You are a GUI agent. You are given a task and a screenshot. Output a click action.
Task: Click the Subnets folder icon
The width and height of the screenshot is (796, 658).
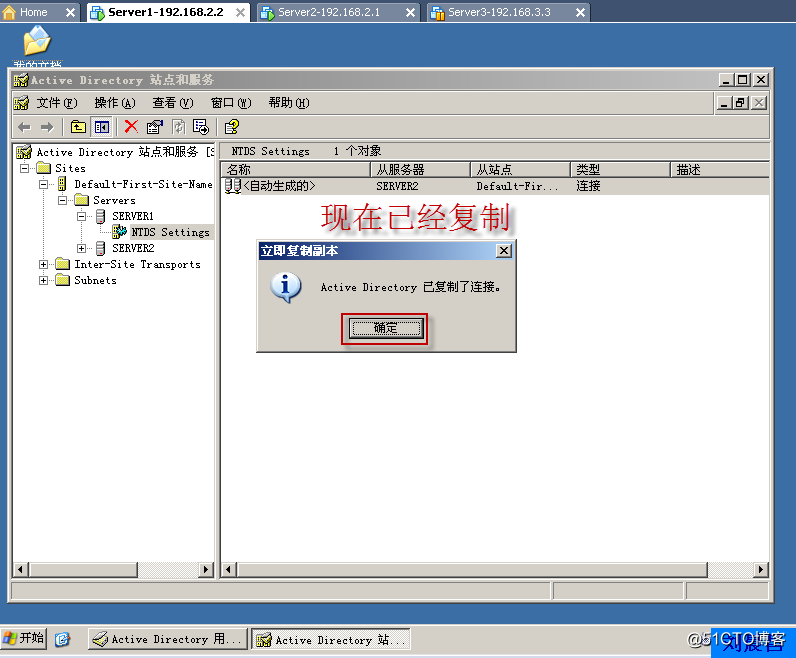62,280
